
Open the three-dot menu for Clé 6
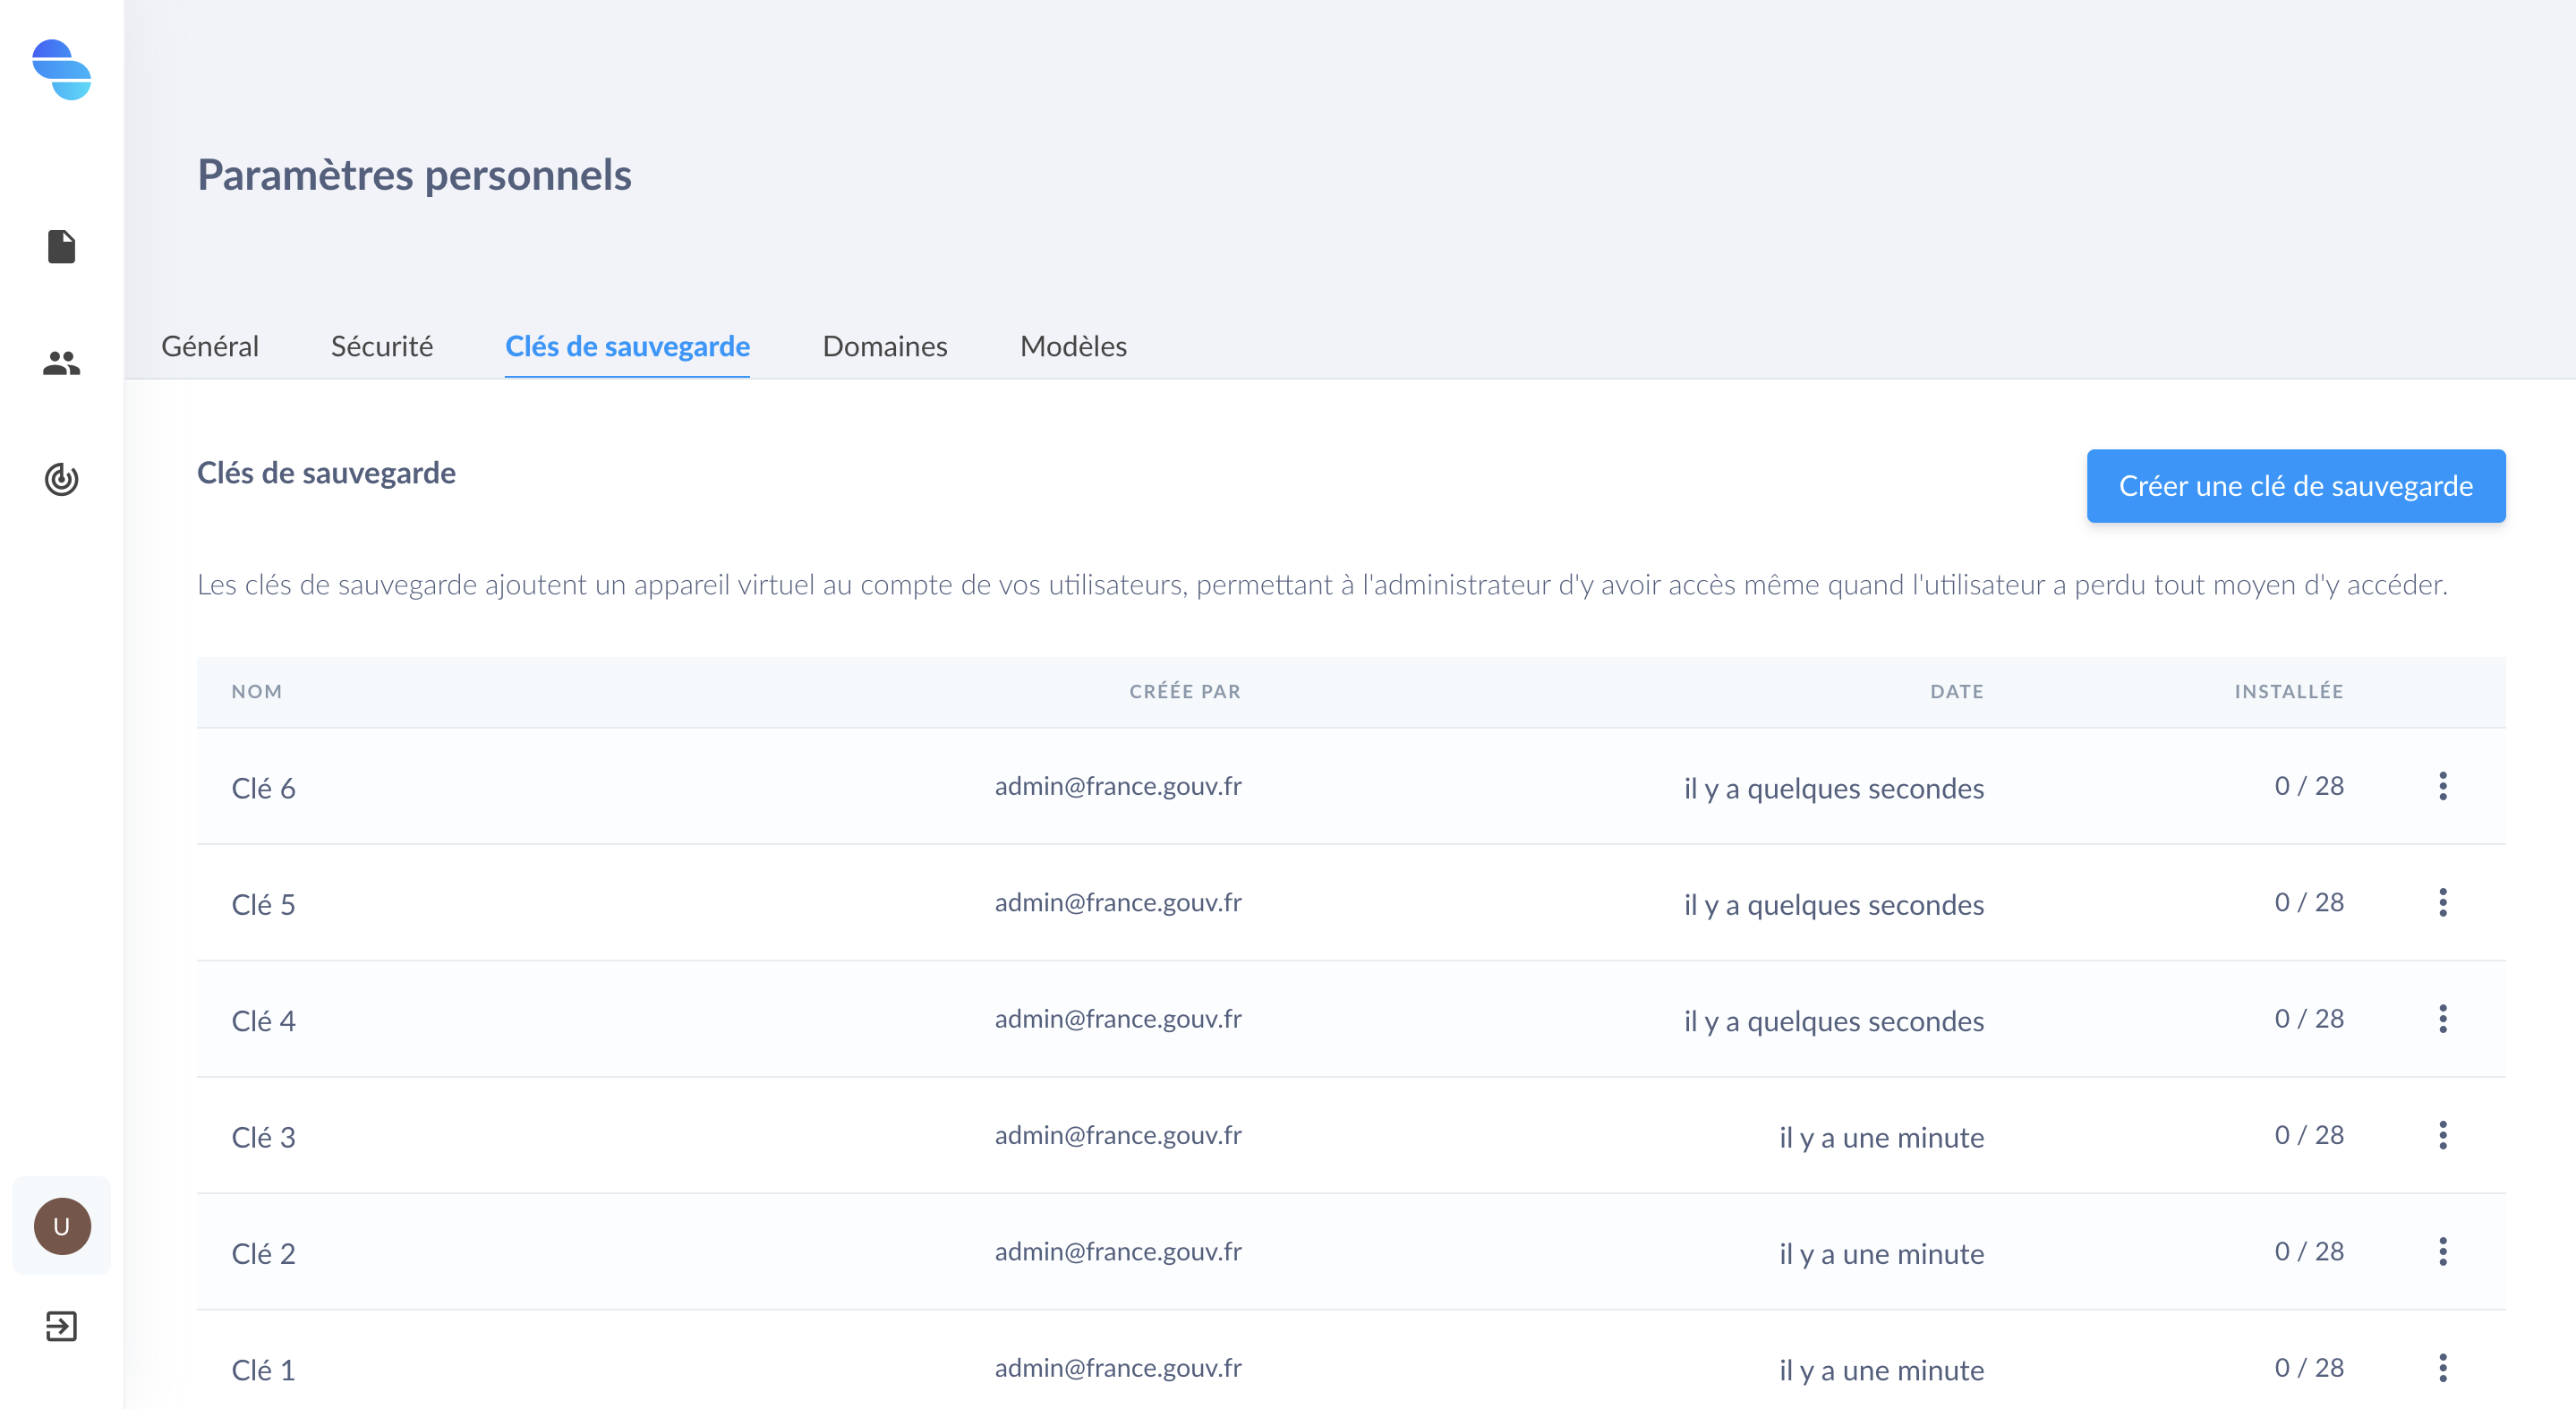pos(2442,786)
